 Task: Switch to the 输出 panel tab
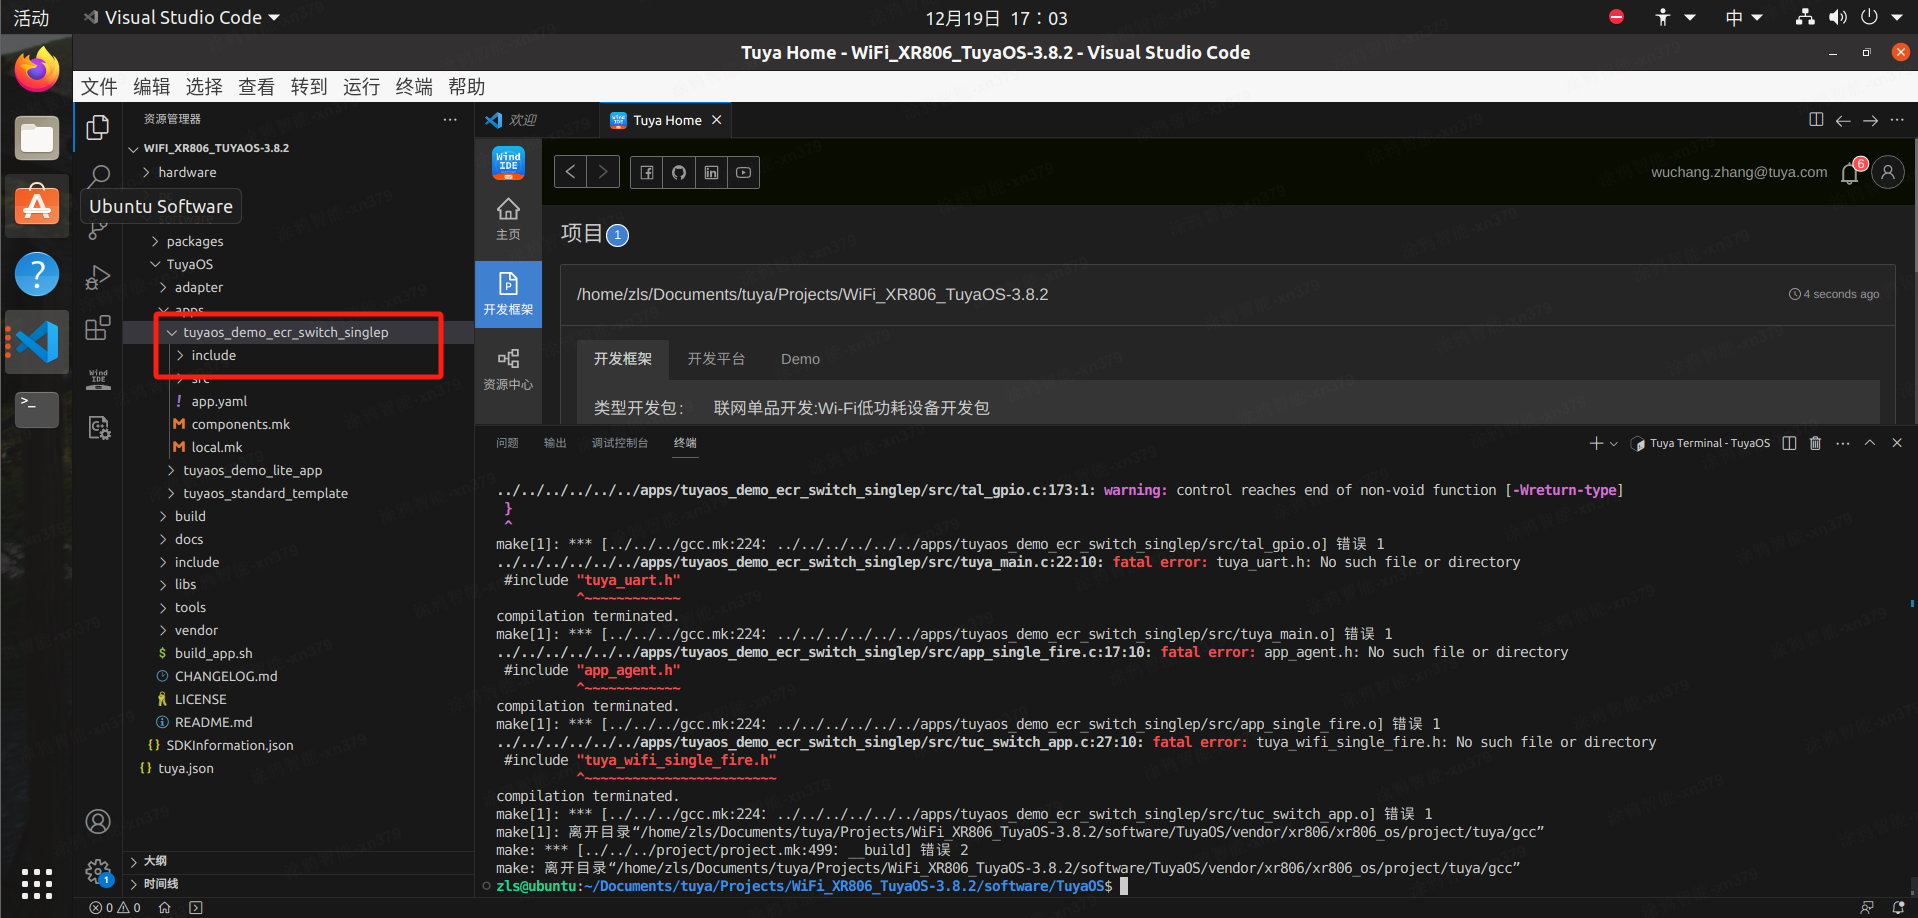pos(555,443)
